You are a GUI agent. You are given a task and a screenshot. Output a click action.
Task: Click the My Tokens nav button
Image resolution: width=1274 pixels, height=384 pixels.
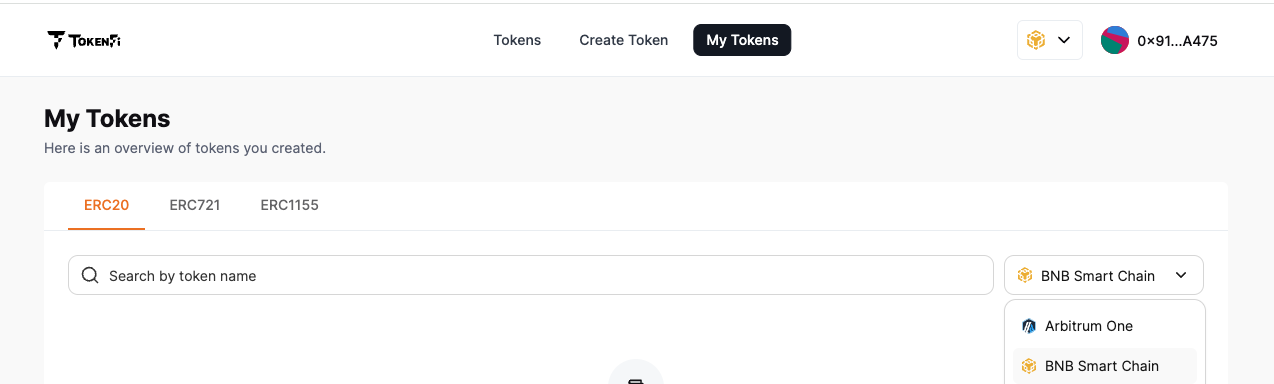pos(742,40)
